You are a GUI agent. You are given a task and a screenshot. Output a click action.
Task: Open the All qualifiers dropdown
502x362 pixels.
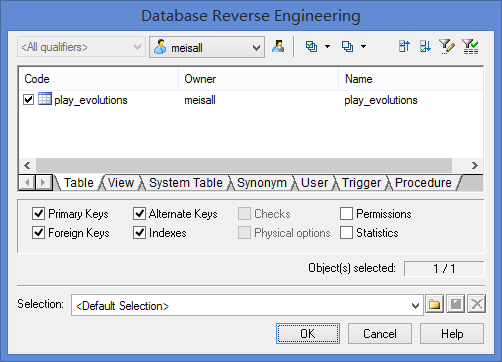81,47
